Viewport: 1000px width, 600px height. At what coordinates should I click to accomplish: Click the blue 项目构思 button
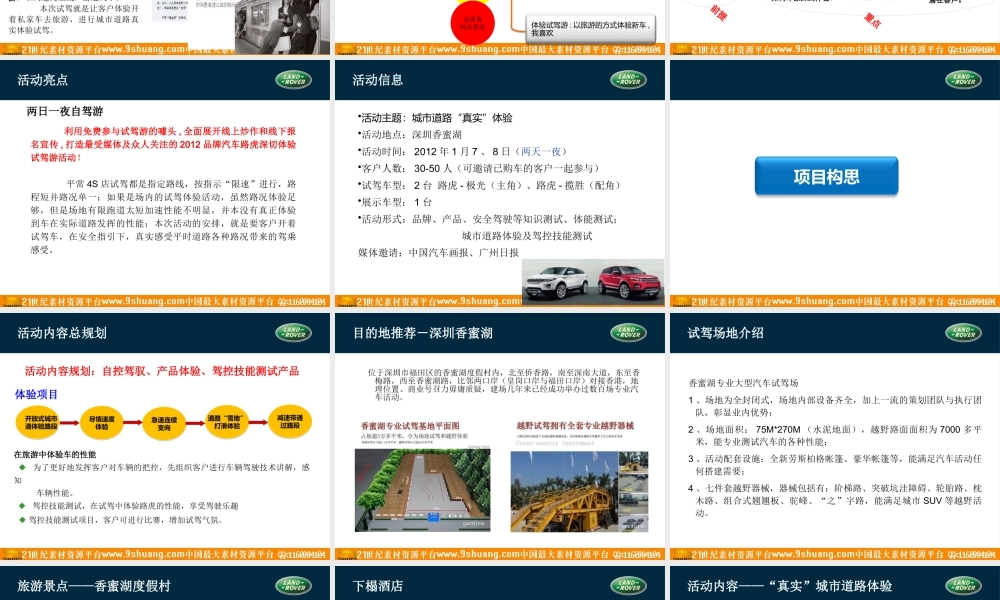(x=827, y=176)
